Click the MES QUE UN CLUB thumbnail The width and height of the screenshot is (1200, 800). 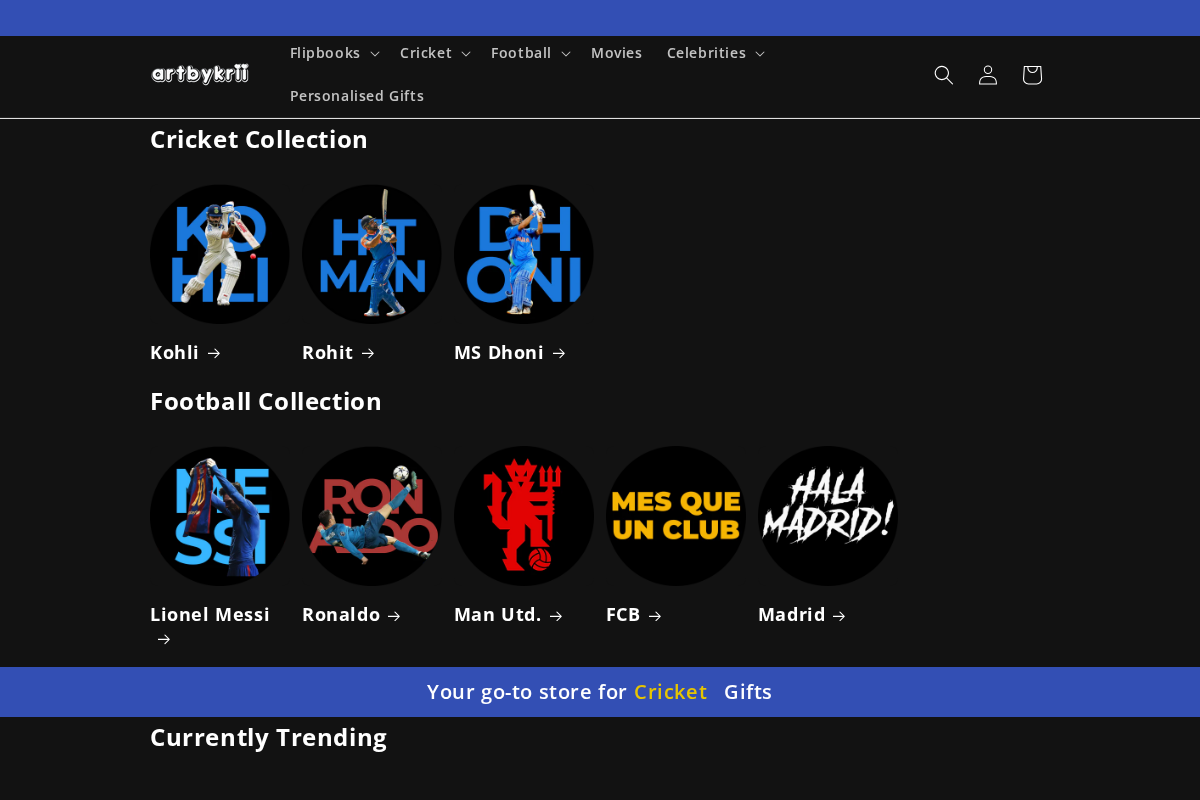(x=675, y=516)
